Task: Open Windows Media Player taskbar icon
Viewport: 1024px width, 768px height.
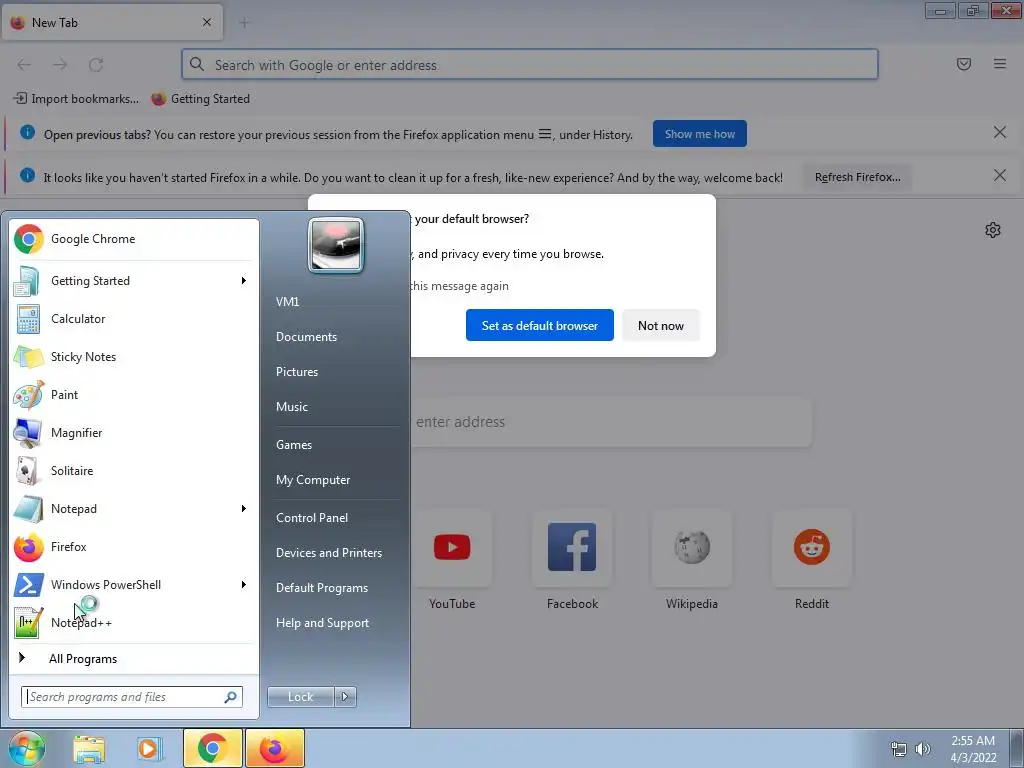Action: tap(150, 748)
